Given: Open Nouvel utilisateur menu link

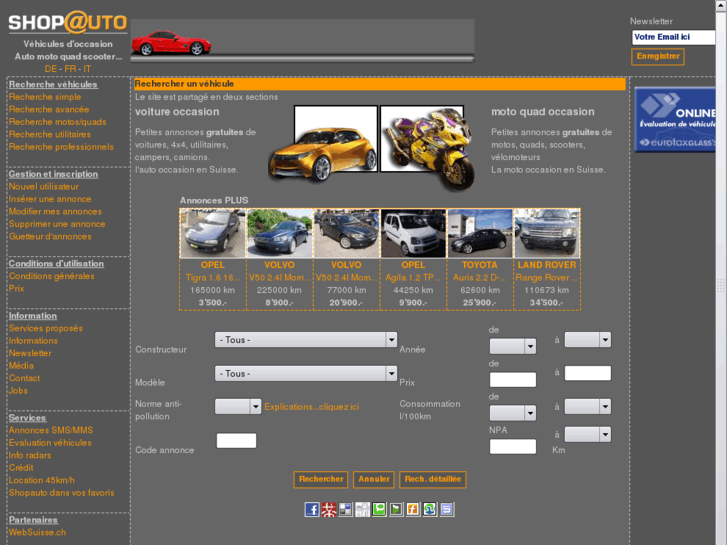Looking at the screenshot, I should [44, 186].
